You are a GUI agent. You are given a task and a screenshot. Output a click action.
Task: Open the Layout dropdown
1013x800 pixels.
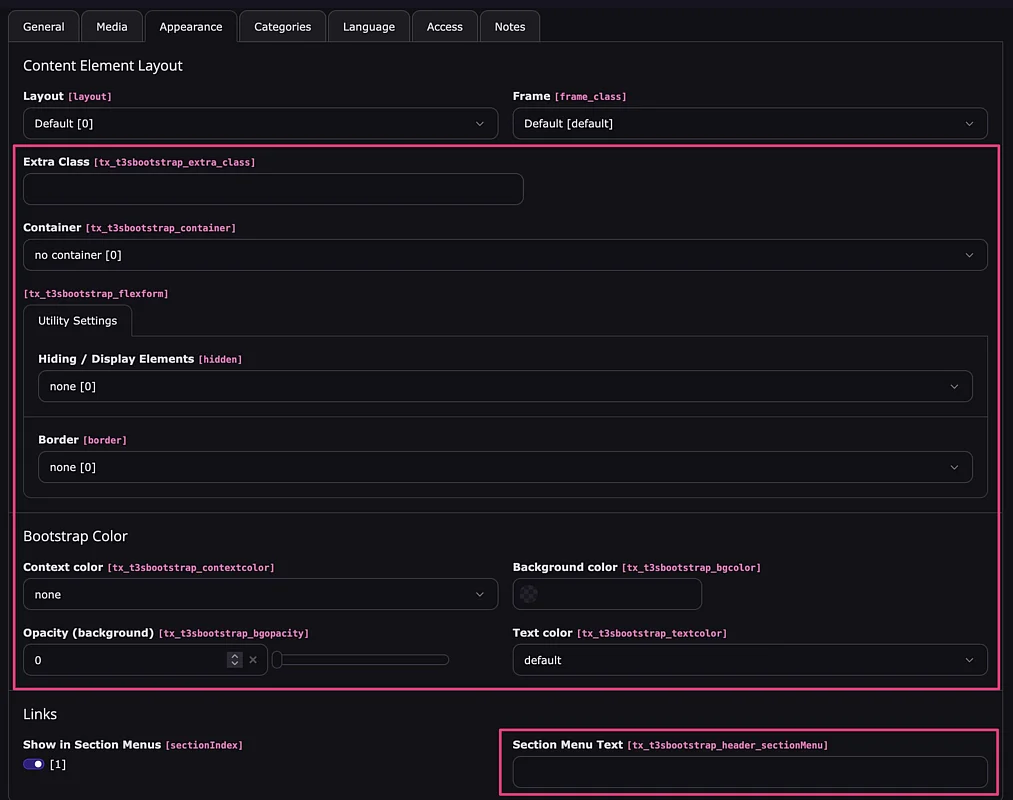pos(260,124)
